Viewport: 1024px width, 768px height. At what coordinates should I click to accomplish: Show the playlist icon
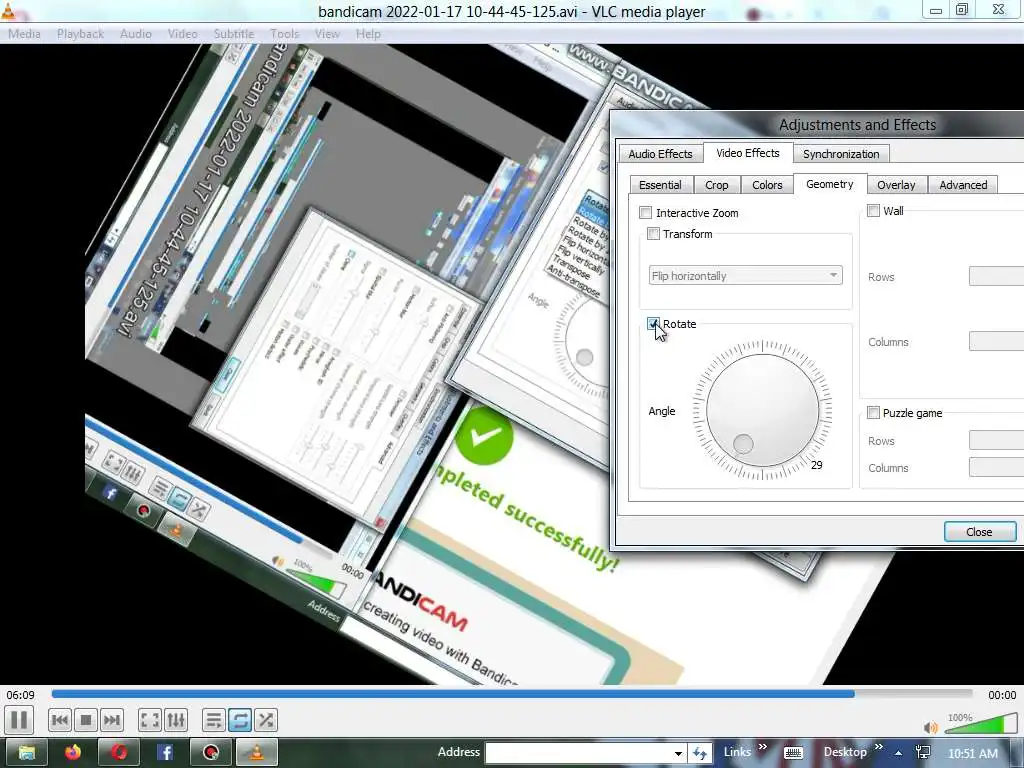click(214, 720)
